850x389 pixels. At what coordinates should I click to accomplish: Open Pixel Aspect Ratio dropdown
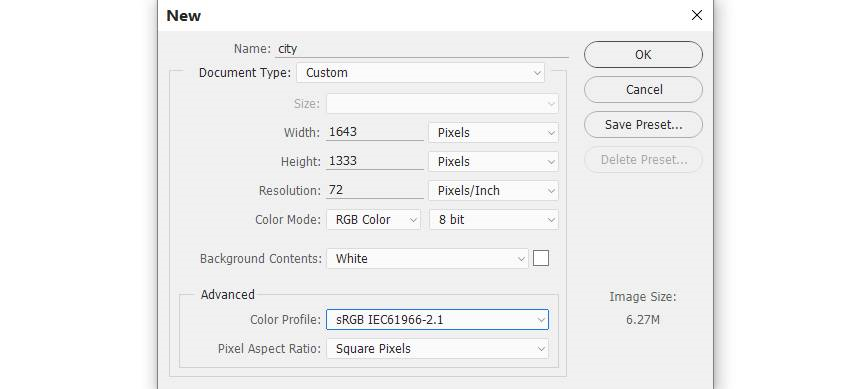pyautogui.click(x=437, y=349)
